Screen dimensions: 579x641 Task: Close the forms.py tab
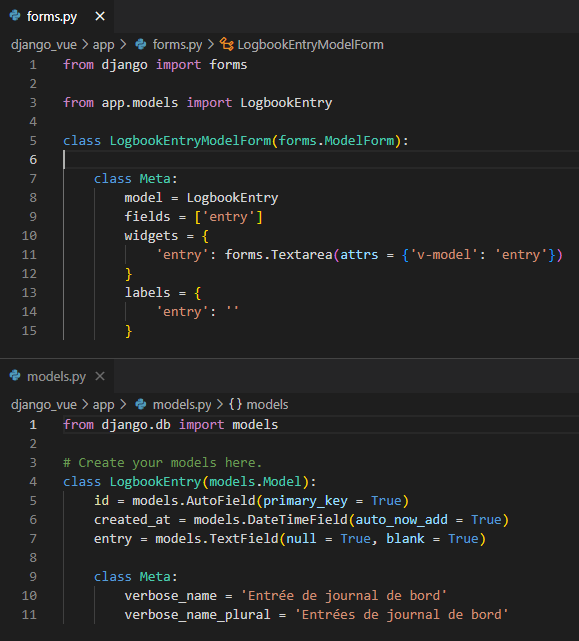pos(100,16)
